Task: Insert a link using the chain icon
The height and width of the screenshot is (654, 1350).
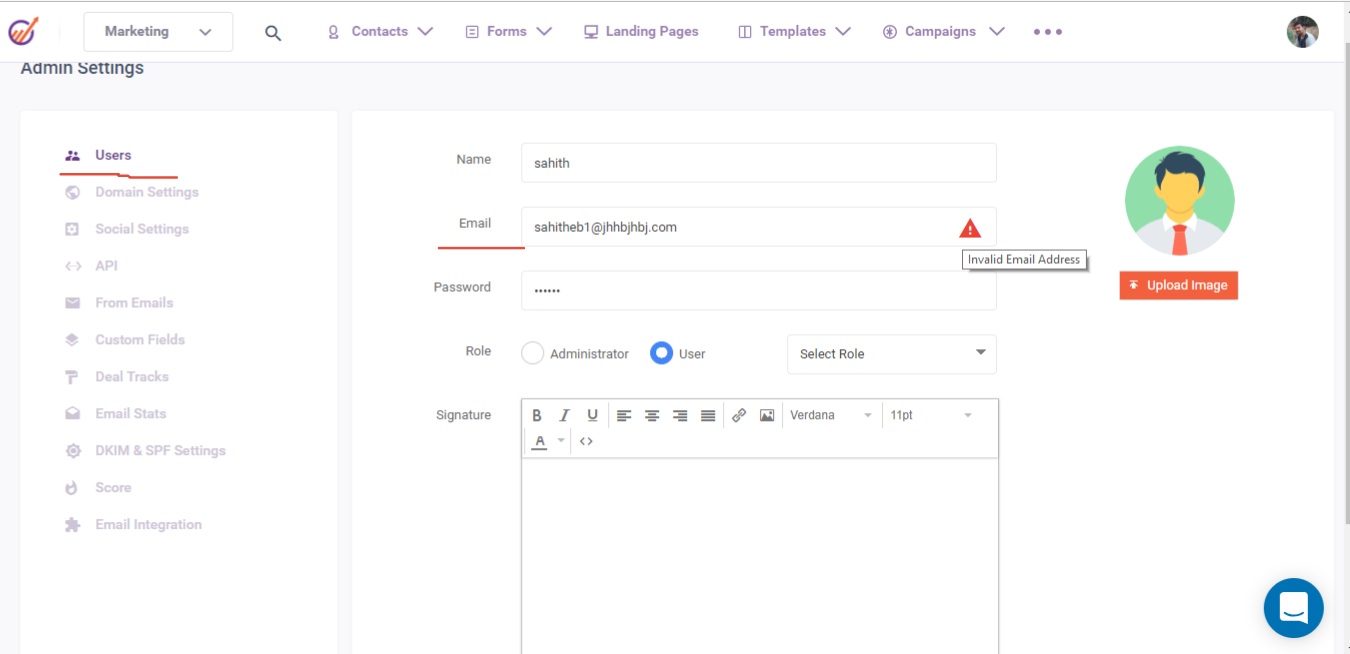Action: point(739,415)
